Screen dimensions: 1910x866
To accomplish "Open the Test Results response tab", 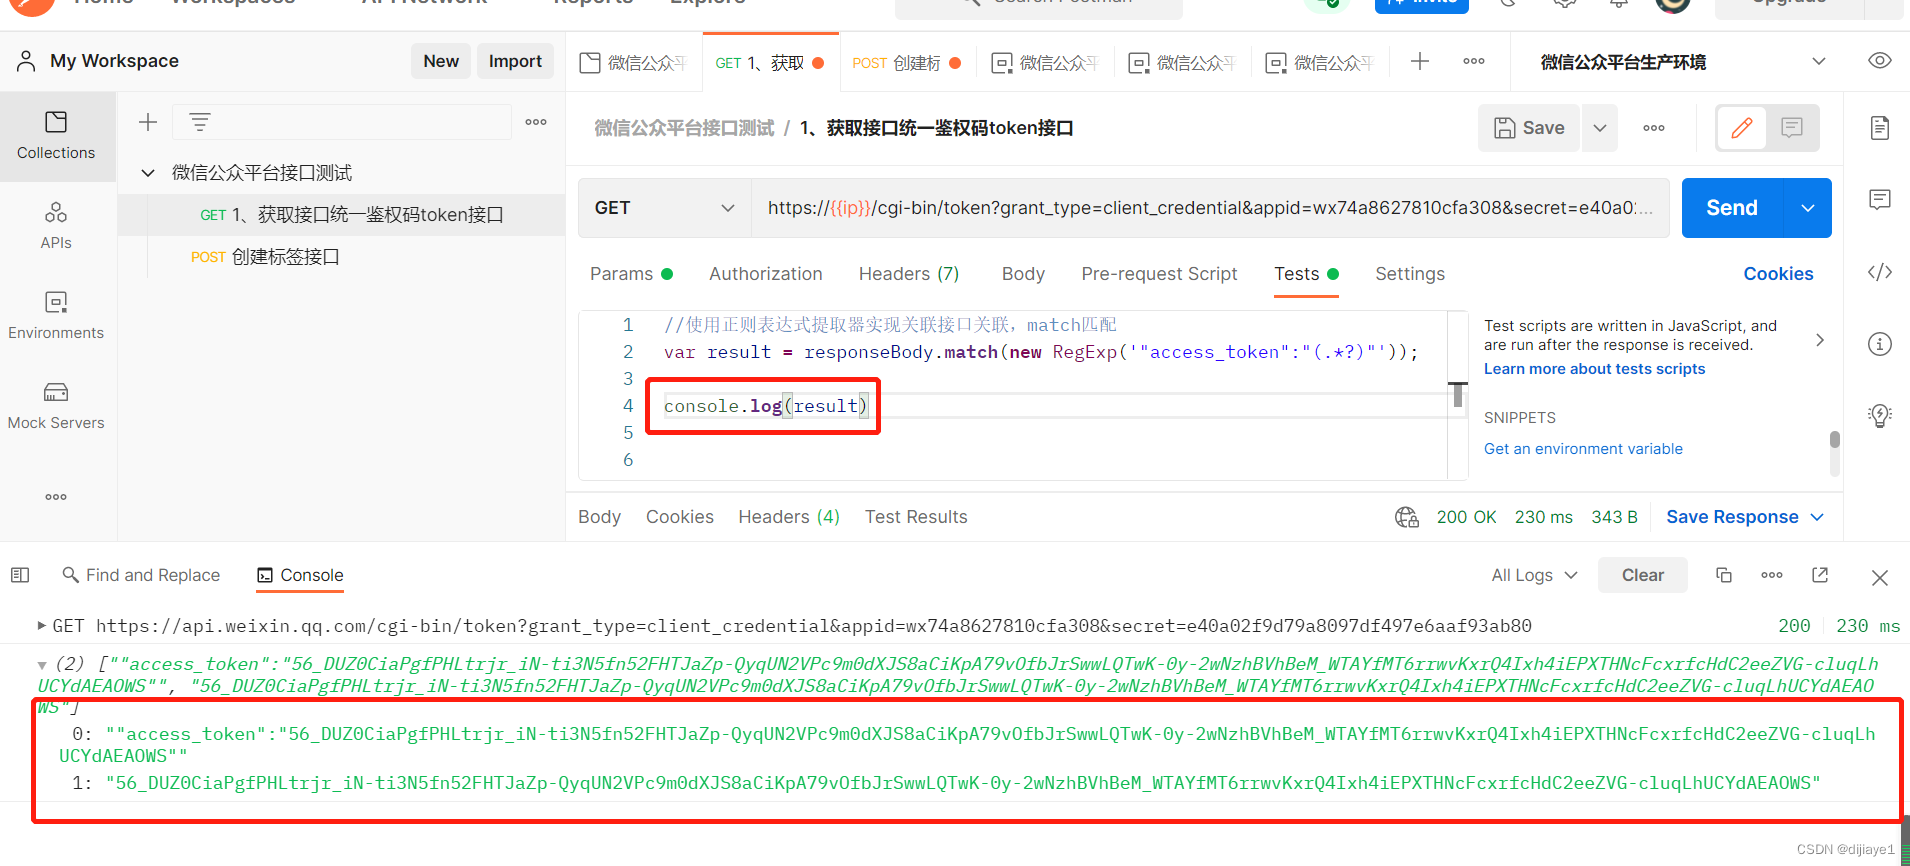I will click(x=916, y=517).
